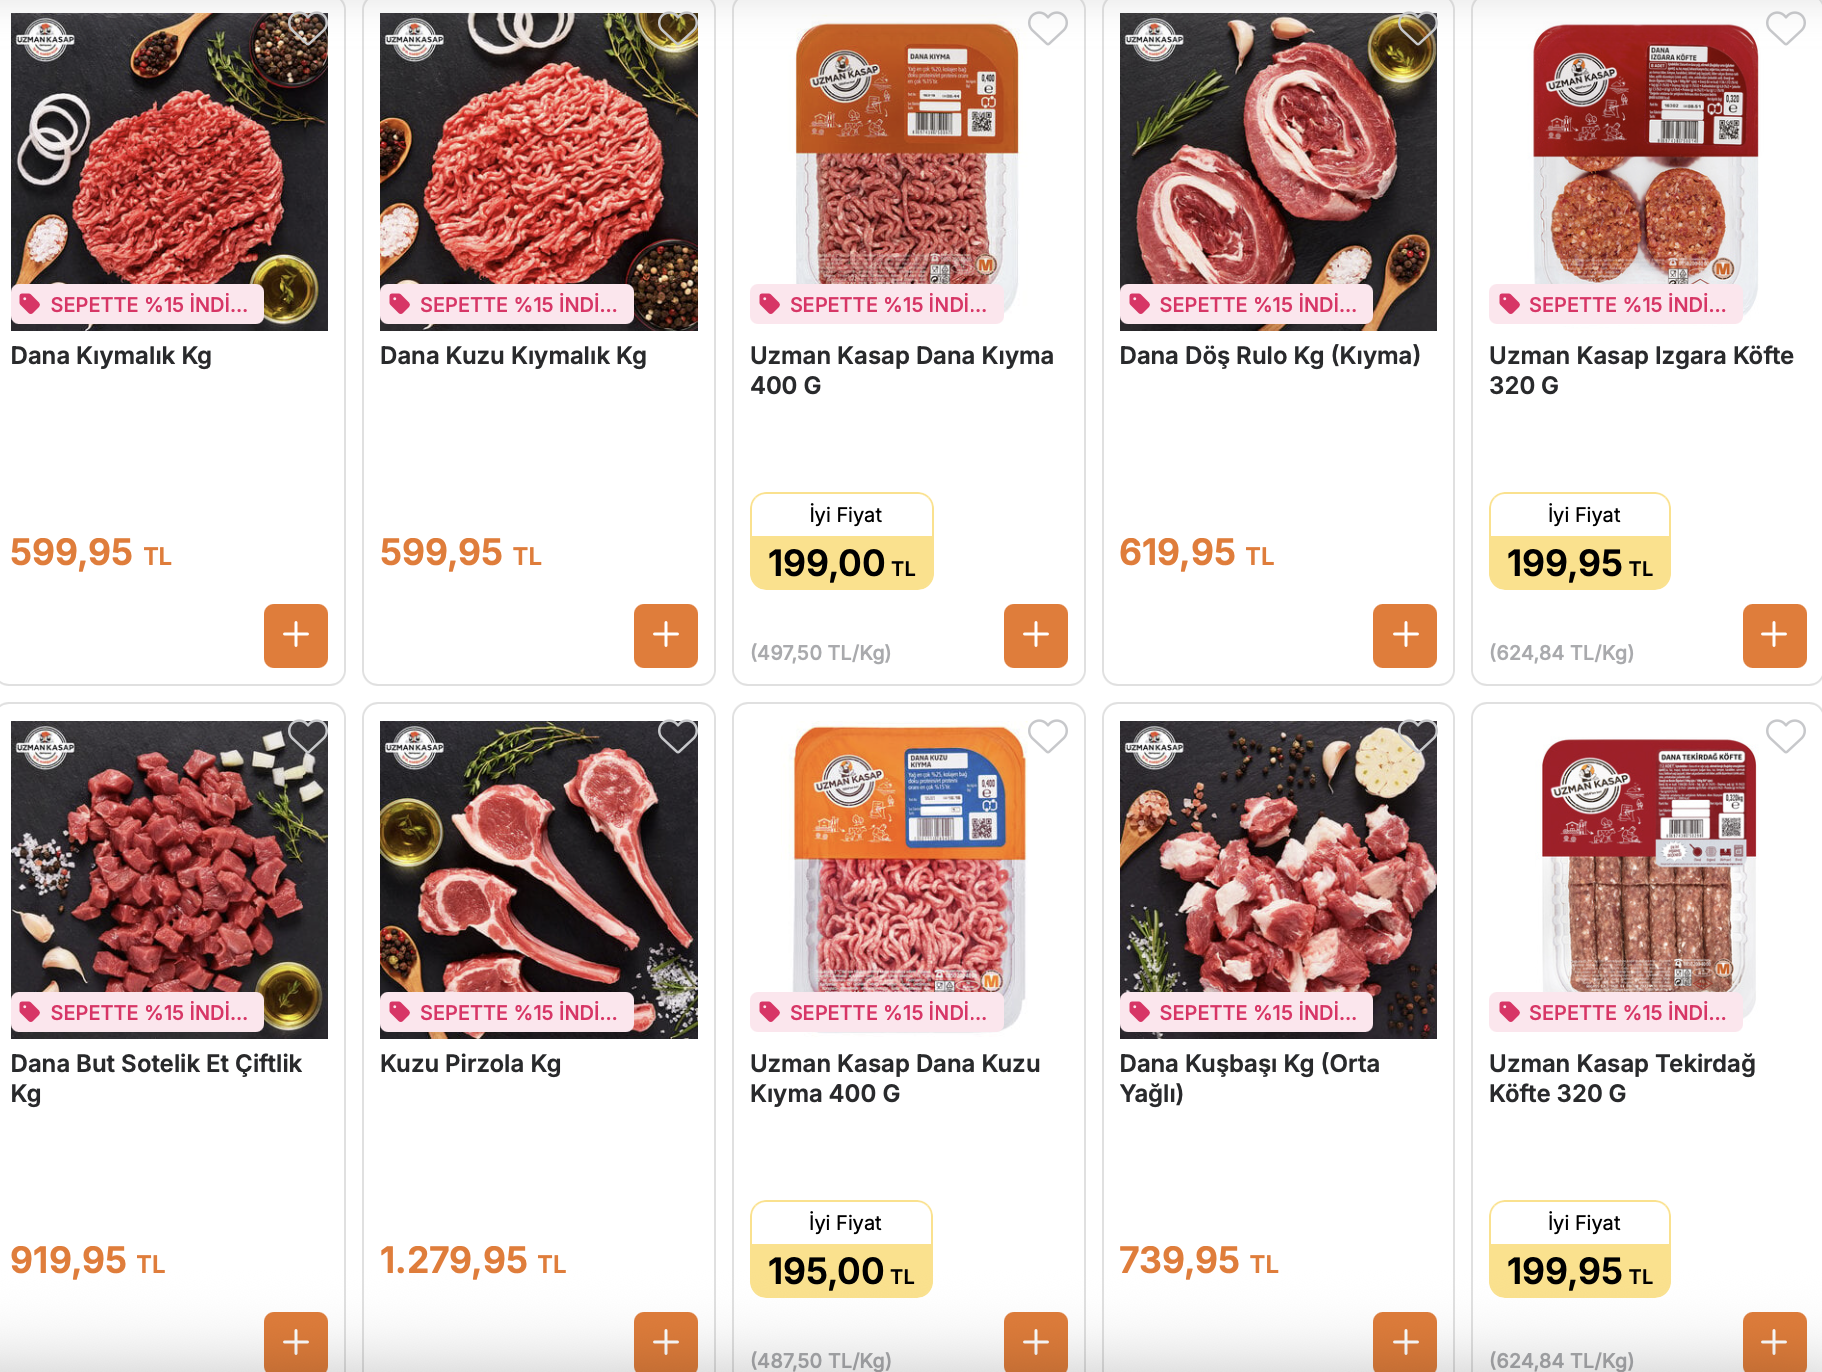Add Dana Kıymalık Kg to cart

click(x=296, y=635)
